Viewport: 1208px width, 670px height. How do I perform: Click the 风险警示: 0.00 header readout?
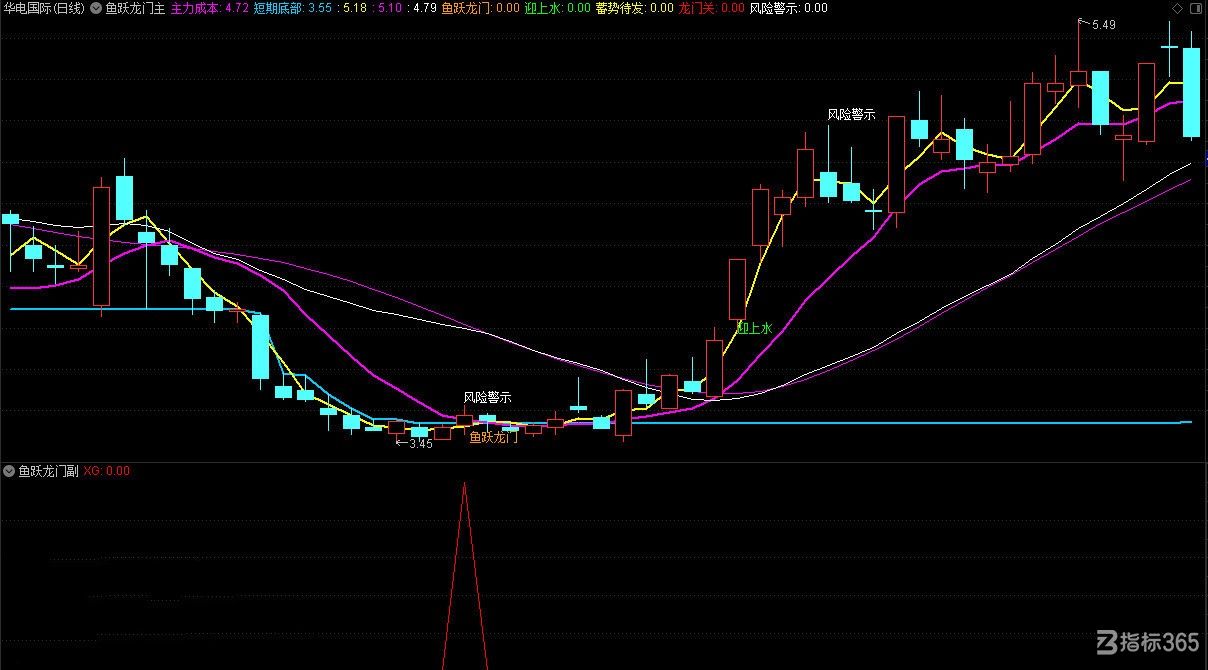tap(789, 8)
